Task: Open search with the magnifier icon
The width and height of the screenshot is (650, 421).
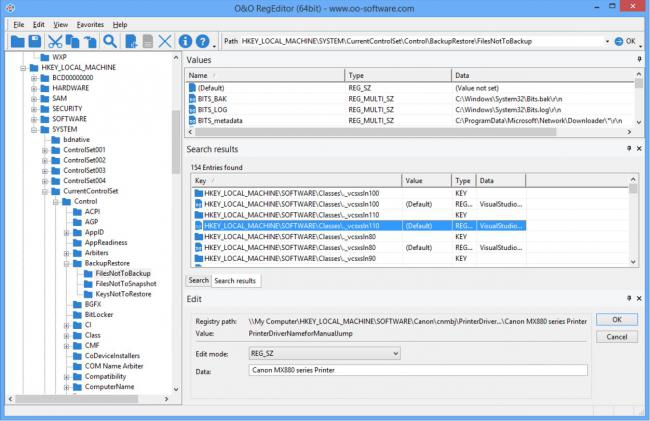Action: [110, 41]
